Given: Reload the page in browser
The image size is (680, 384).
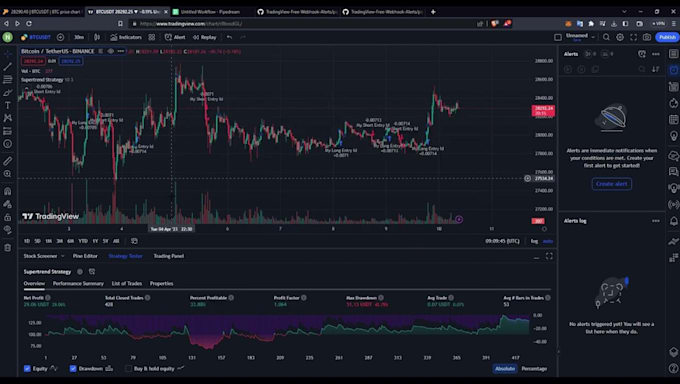Looking at the screenshot, I should [x=29, y=23].
